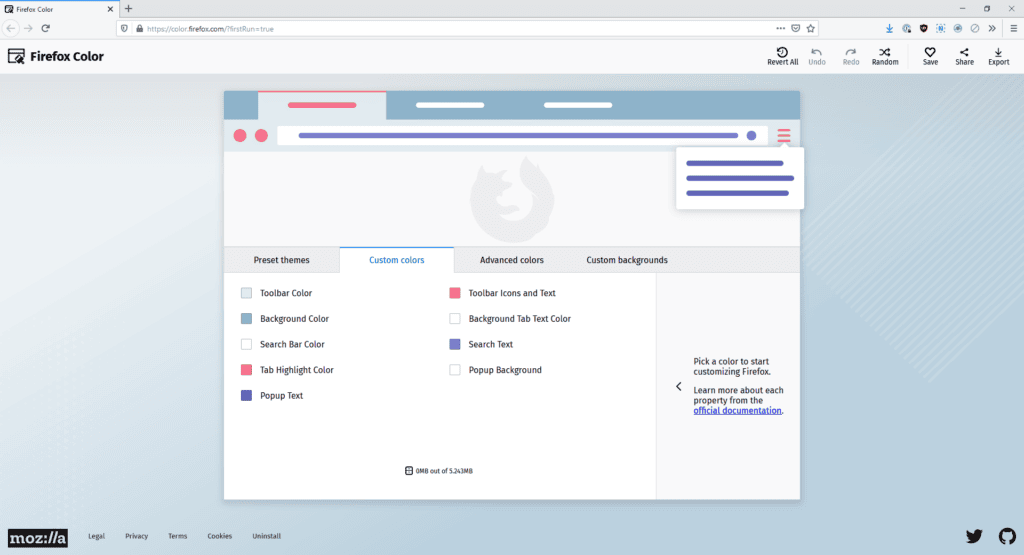Open the Custom backgrounds tab
Image resolution: width=1024 pixels, height=555 pixels.
pos(627,260)
